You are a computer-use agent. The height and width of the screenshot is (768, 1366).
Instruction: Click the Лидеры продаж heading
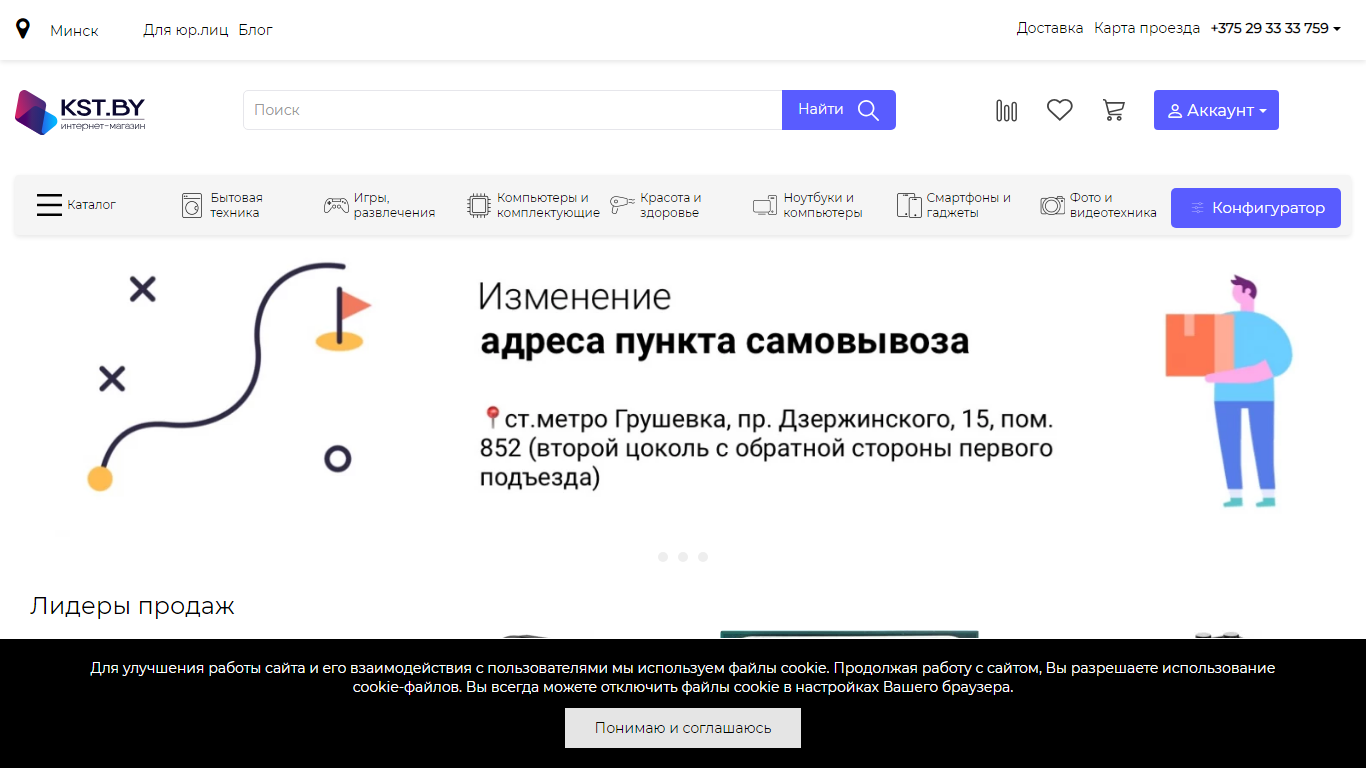(132, 606)
